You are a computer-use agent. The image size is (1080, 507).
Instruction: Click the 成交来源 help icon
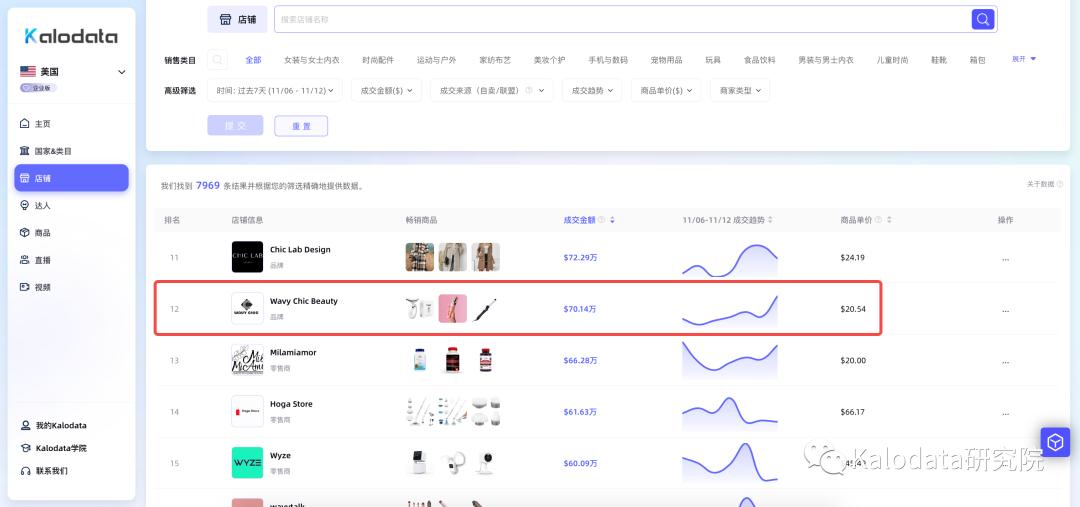(x=529, y=90)
